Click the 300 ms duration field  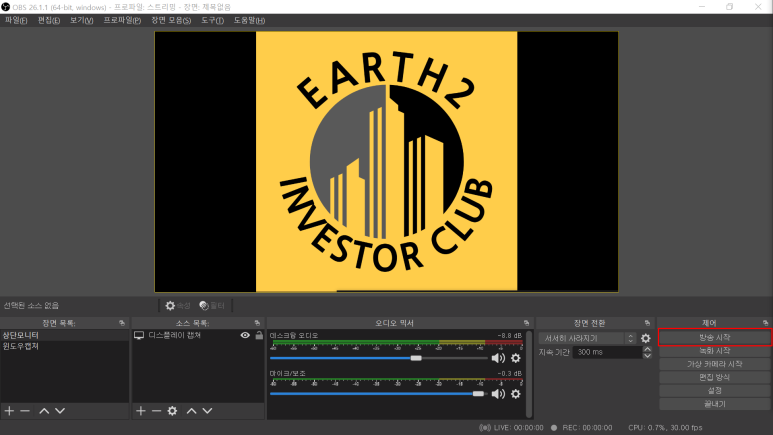(x=607, y=352)
